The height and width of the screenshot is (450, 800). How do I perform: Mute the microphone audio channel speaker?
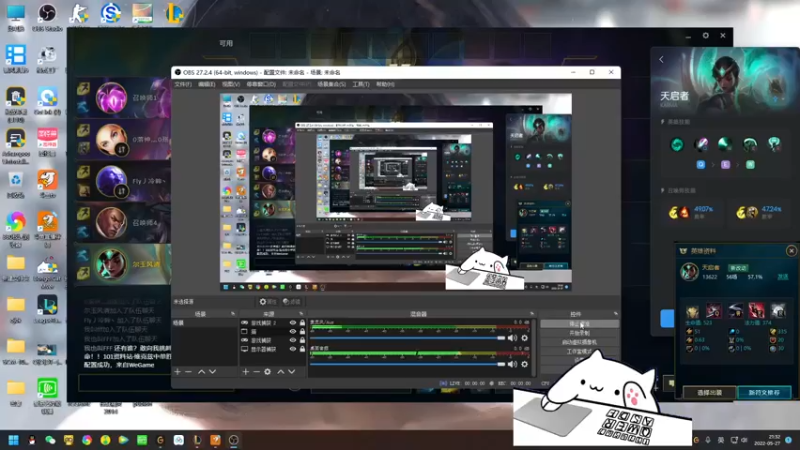click(x=512, y=338)
